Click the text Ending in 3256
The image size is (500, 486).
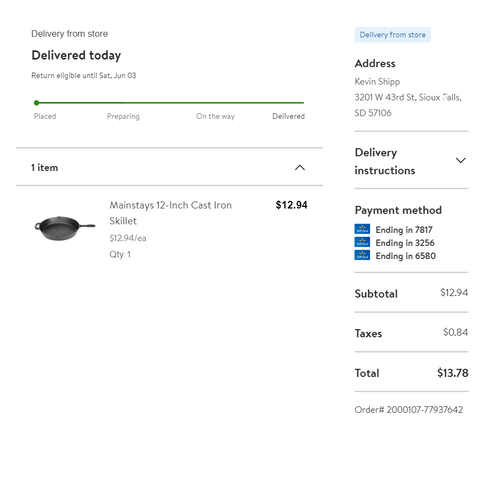coord(405,243)
